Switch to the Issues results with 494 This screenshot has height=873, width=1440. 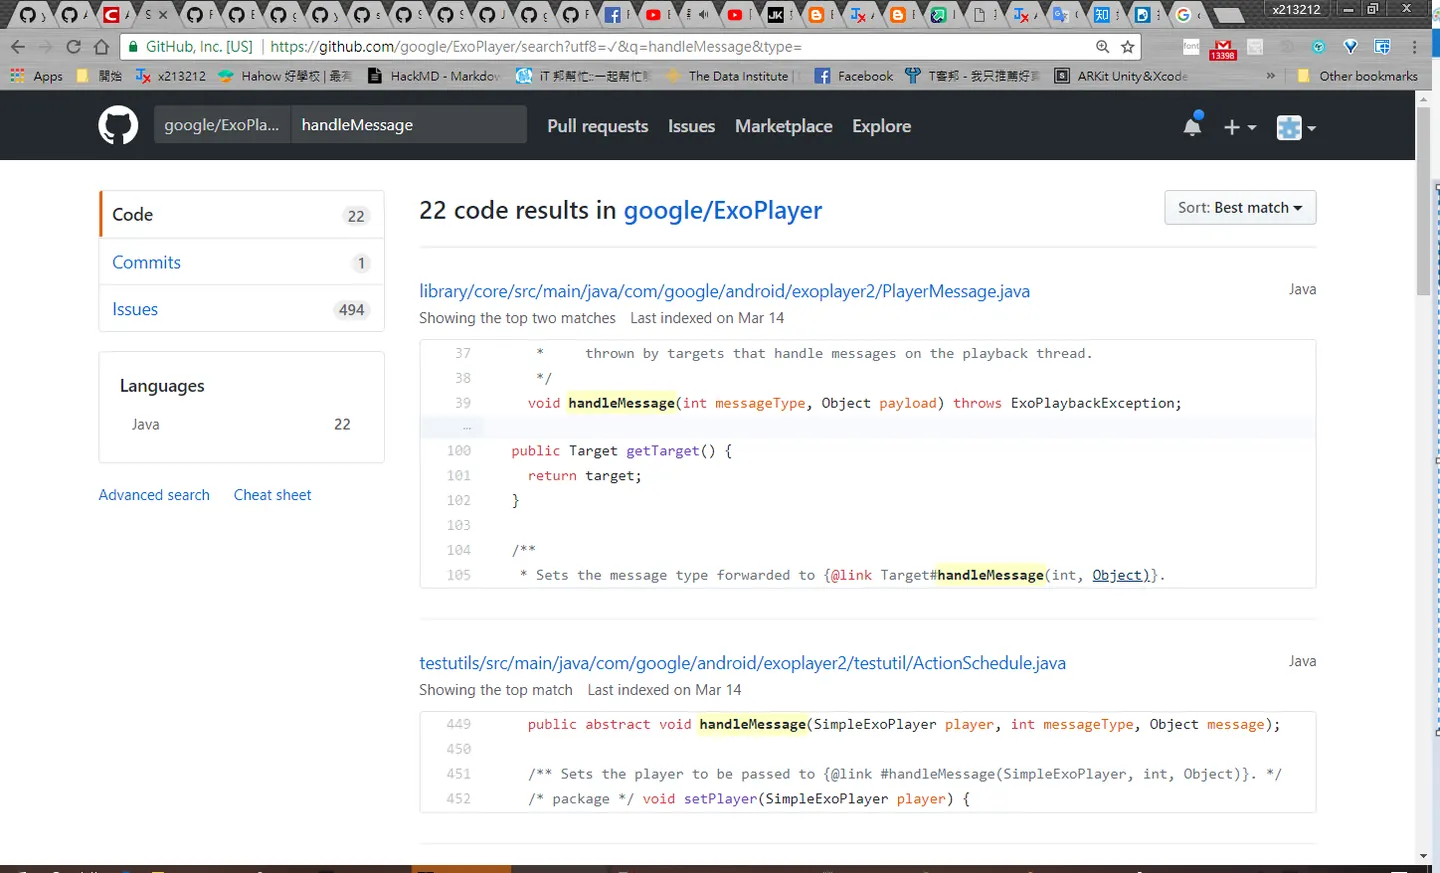pos(241,309)
